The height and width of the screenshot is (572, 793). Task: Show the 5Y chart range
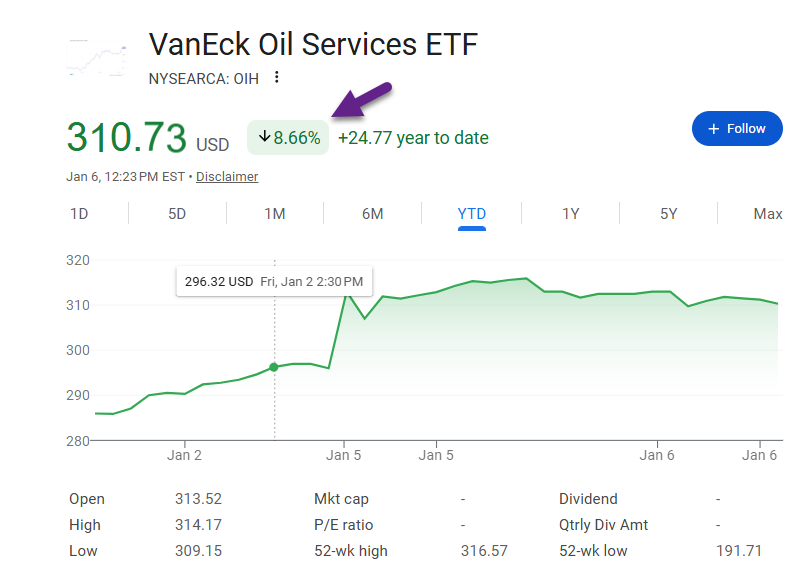click(668, 214)
